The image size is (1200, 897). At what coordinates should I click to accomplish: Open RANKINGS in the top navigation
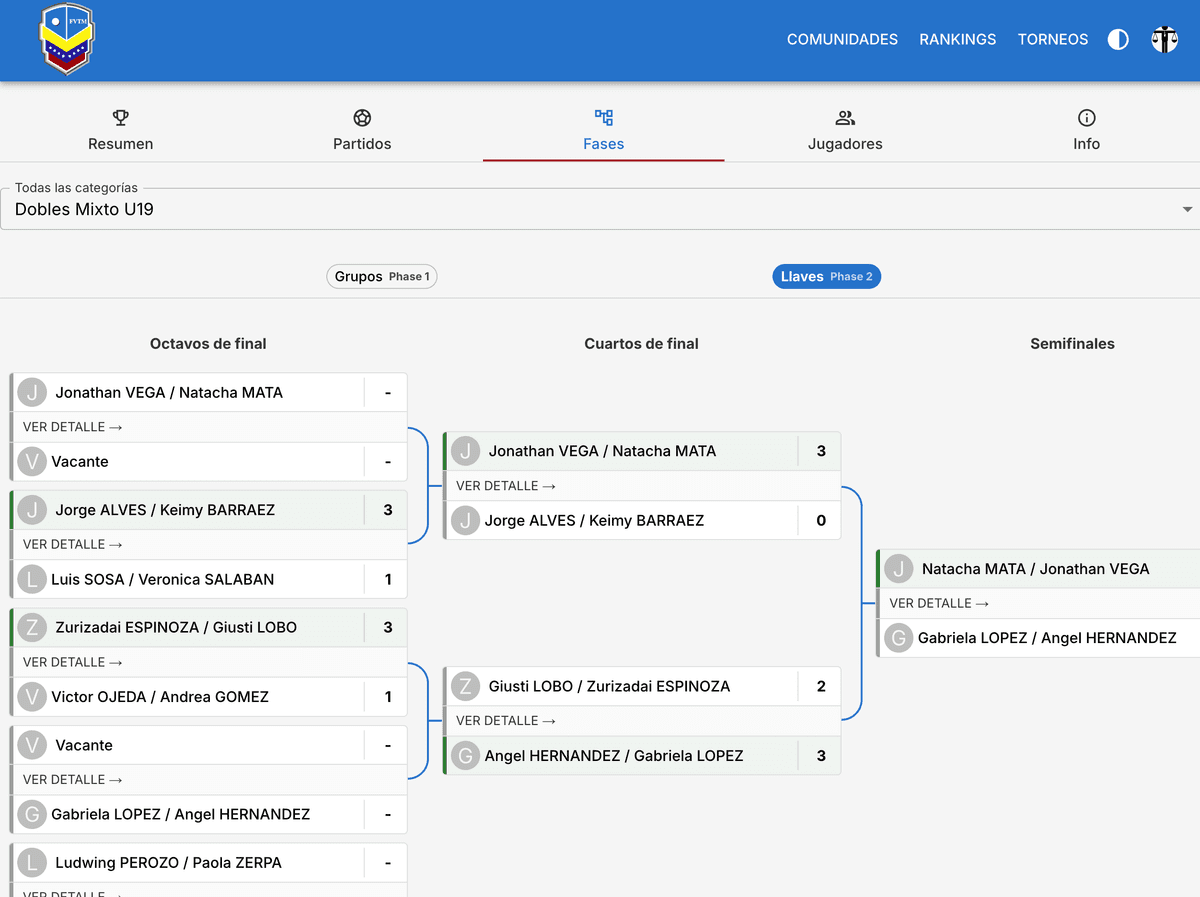pos(957,40)
